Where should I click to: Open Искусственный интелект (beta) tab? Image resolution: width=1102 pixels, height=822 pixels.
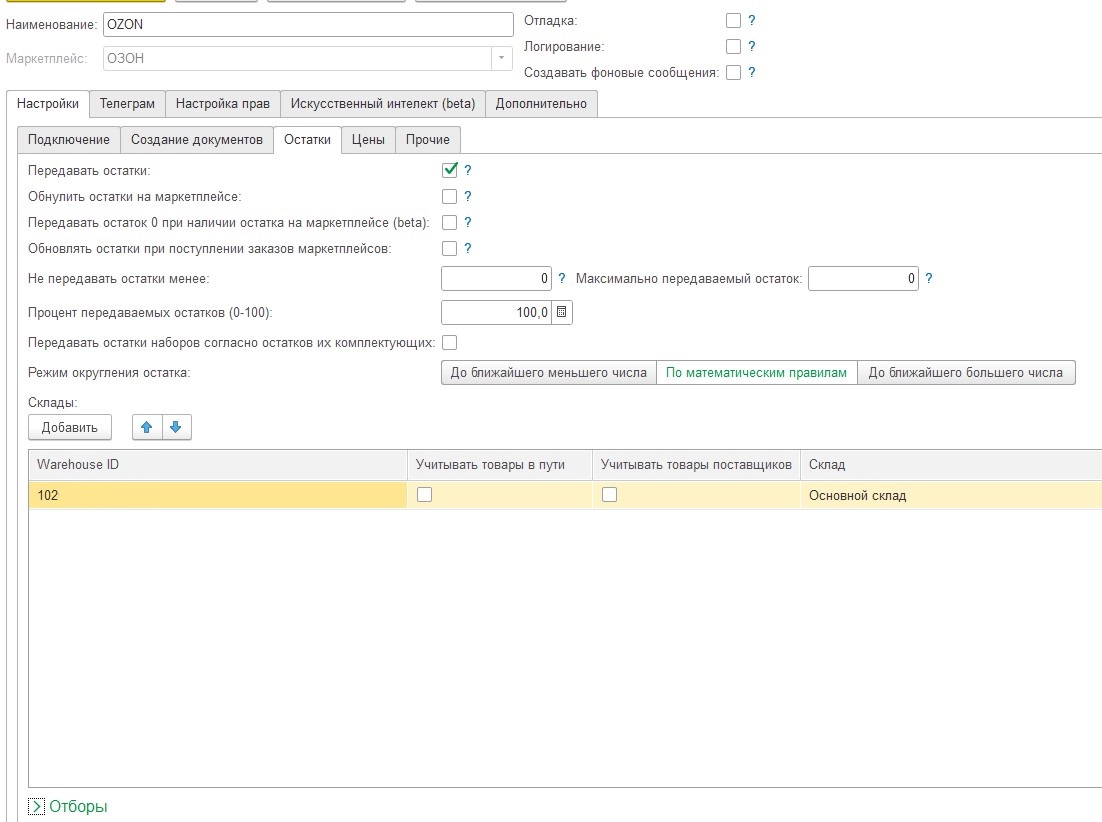pyautogui.click(x=383, y=104)
